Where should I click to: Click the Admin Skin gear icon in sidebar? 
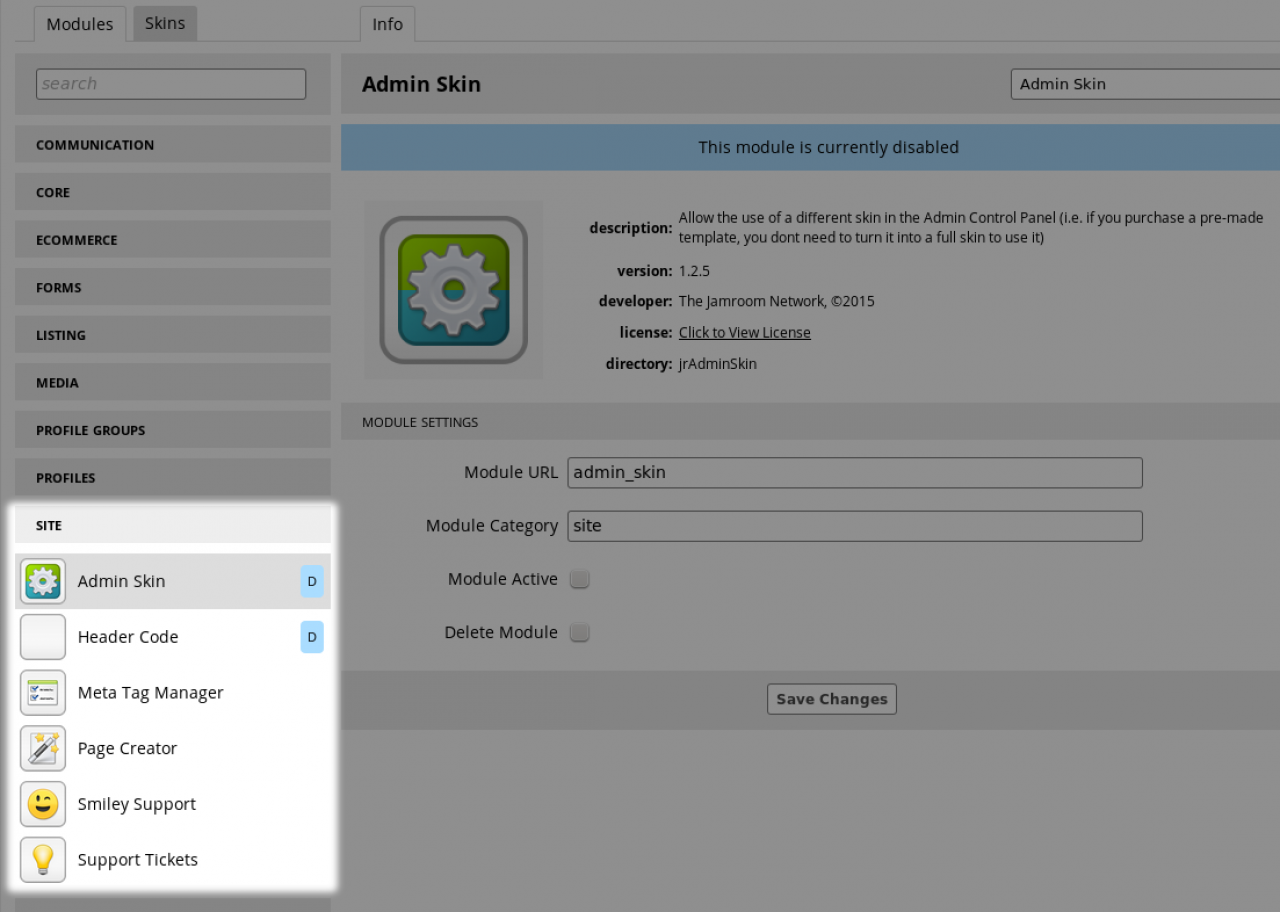click(x=43, y=581)
